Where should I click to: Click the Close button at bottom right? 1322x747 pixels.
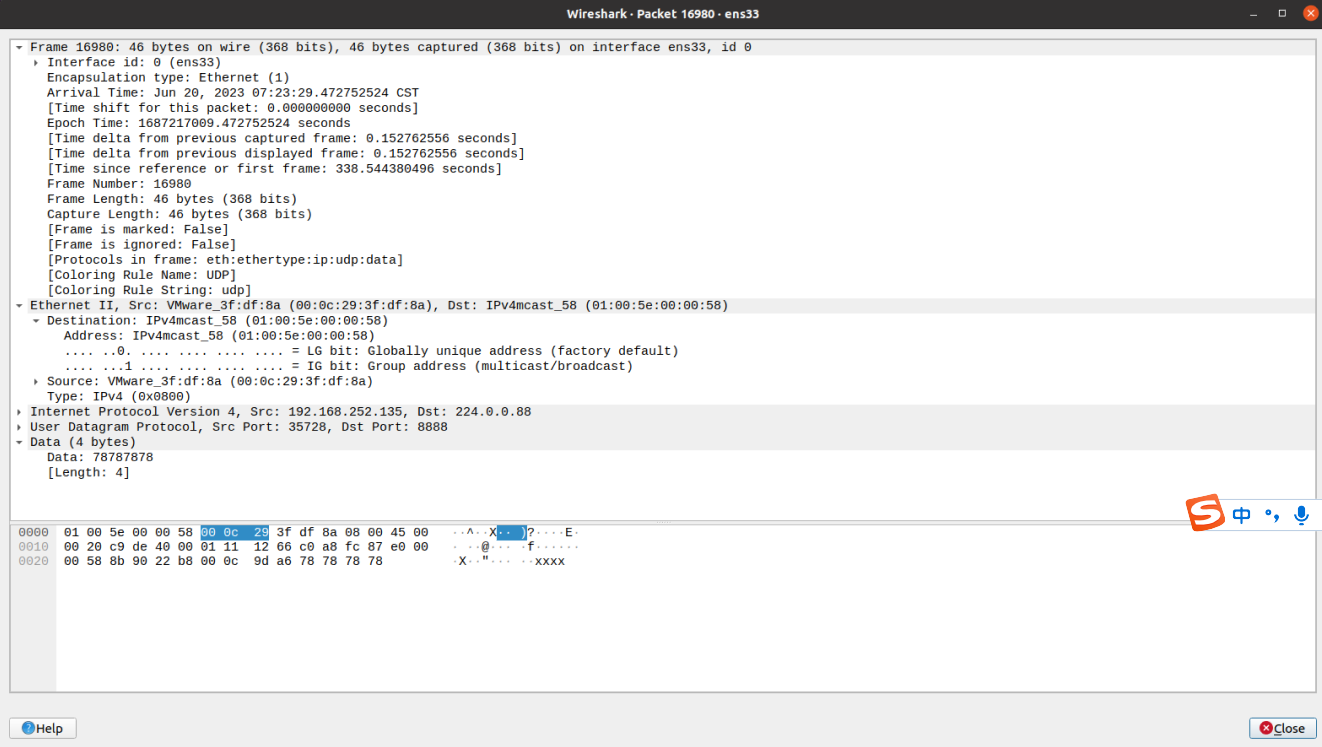(1282, 728)
